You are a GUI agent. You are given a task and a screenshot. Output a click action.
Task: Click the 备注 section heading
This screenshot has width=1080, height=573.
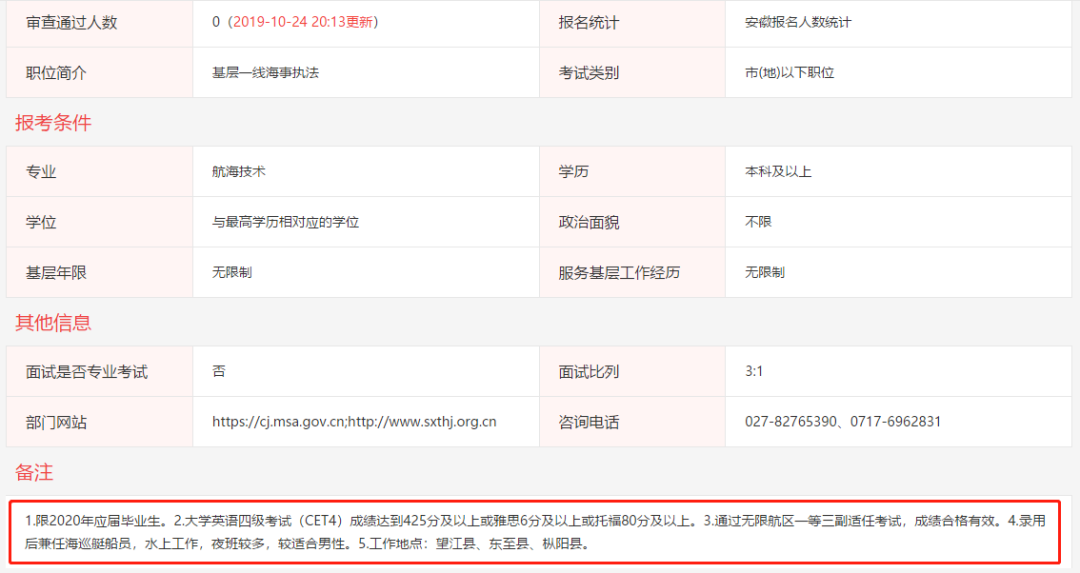[x=34, y=472]
